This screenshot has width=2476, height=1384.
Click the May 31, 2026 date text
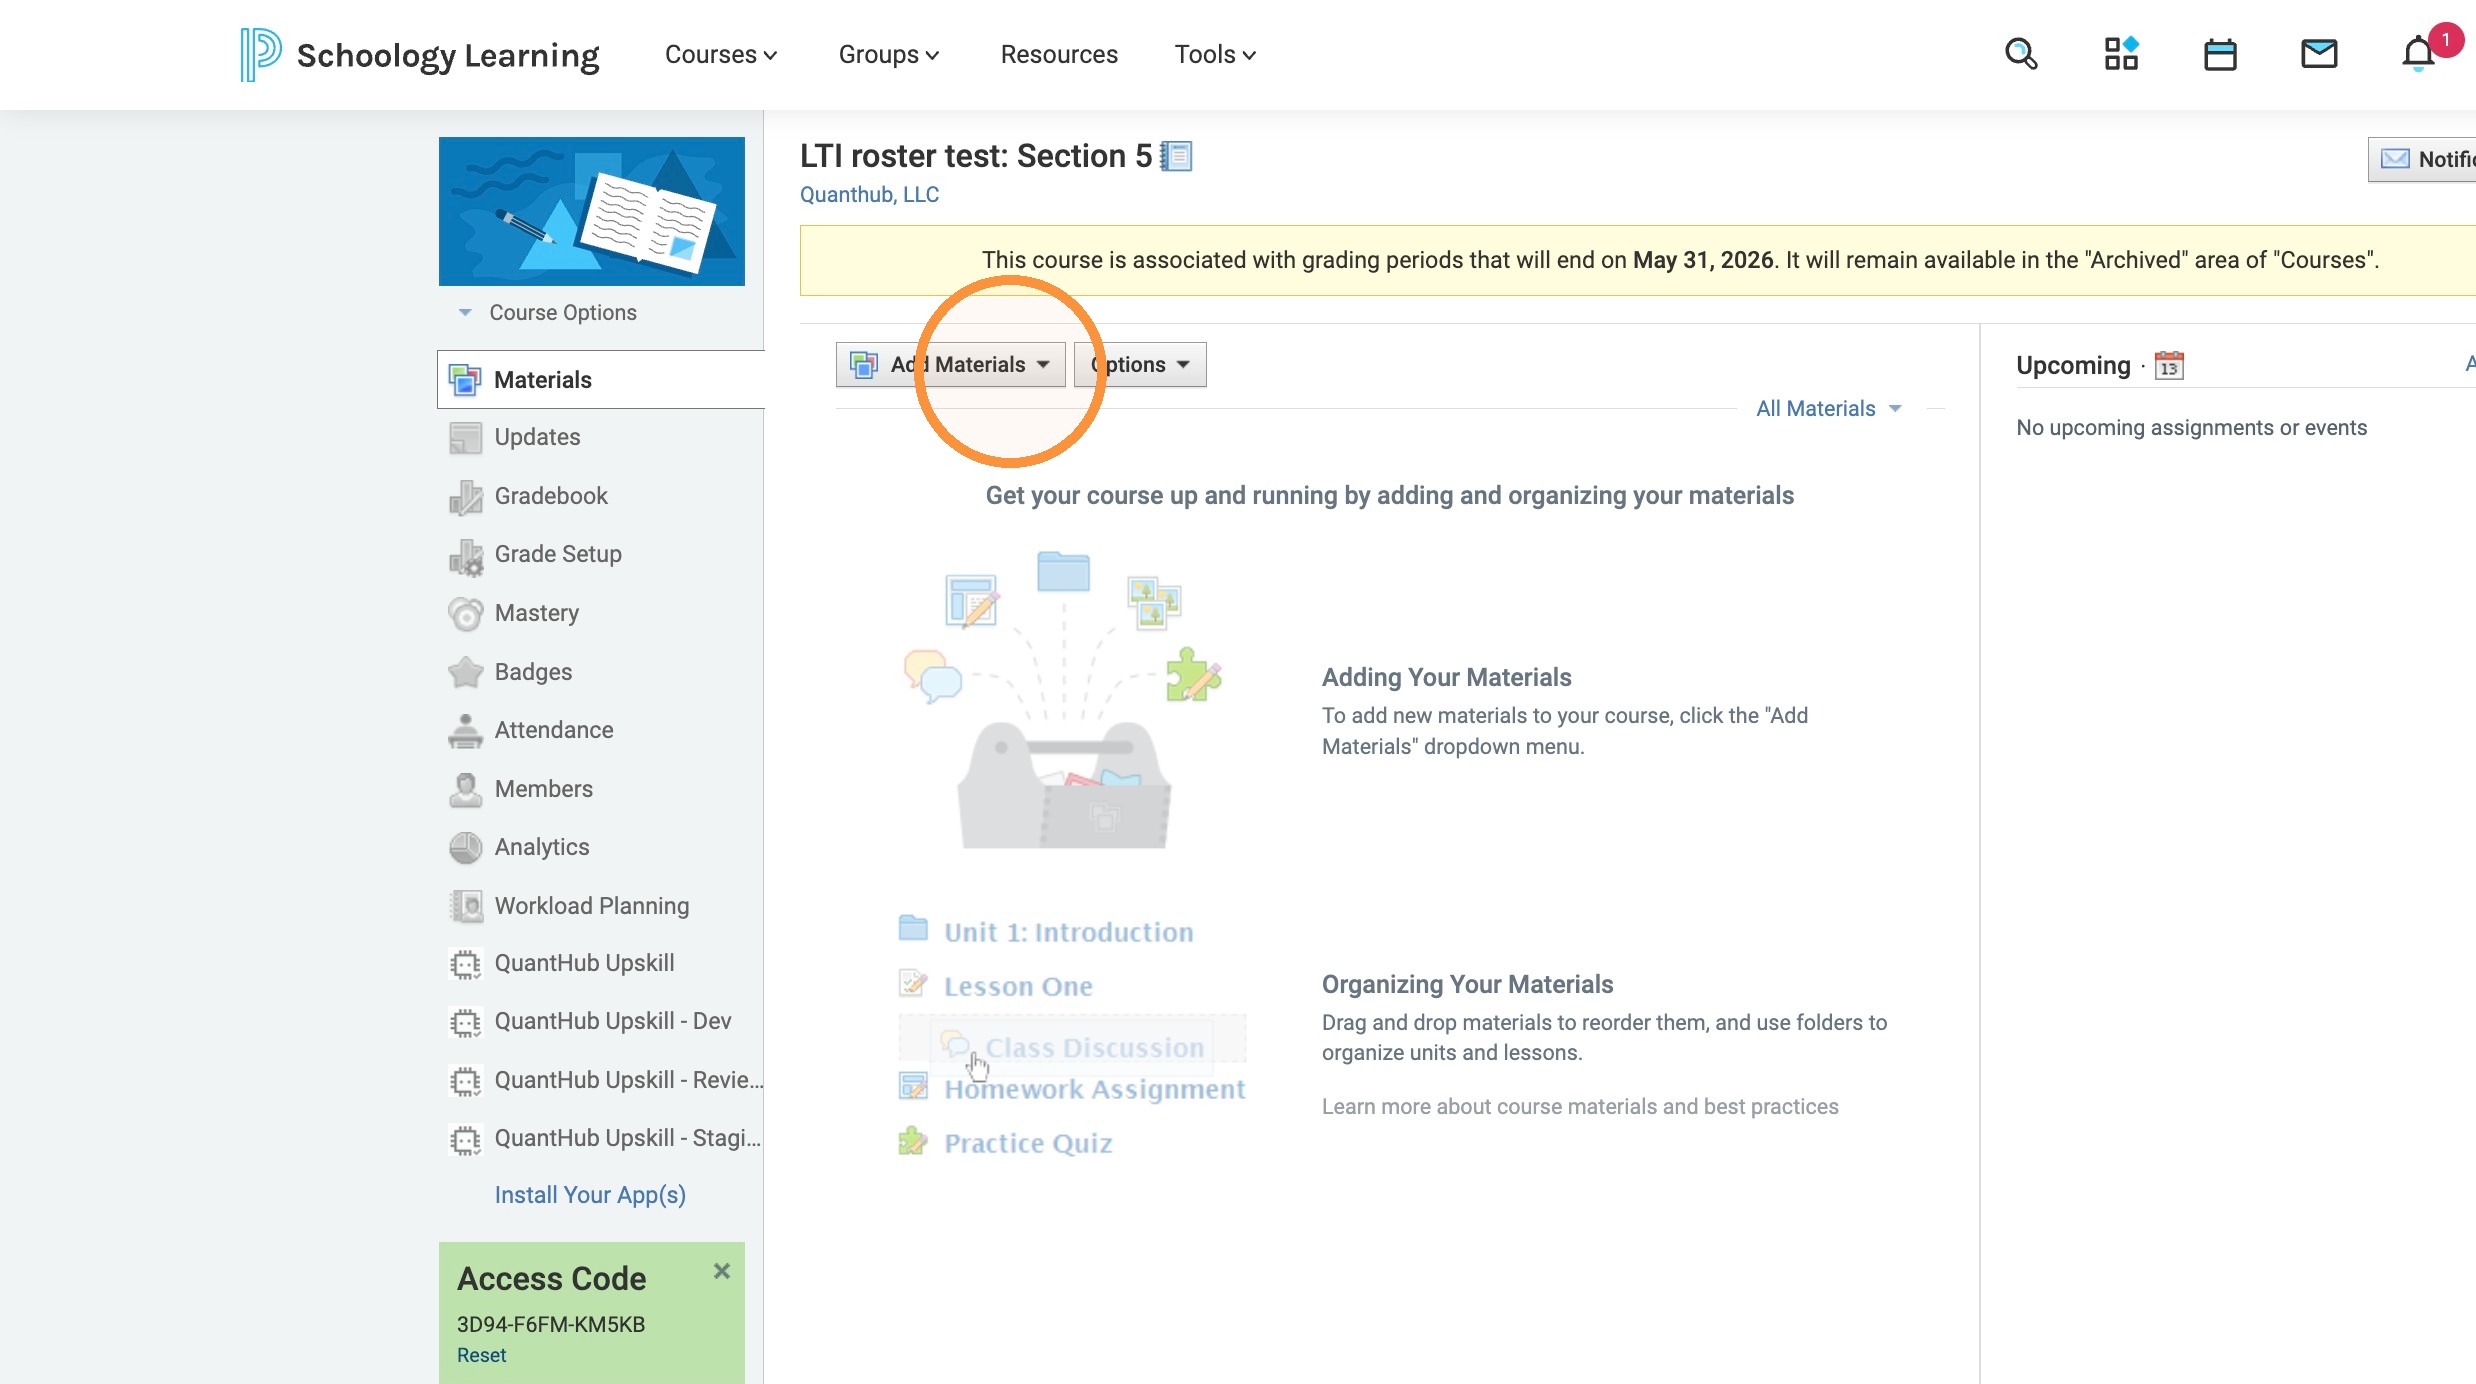click(x=1703, y=260)
